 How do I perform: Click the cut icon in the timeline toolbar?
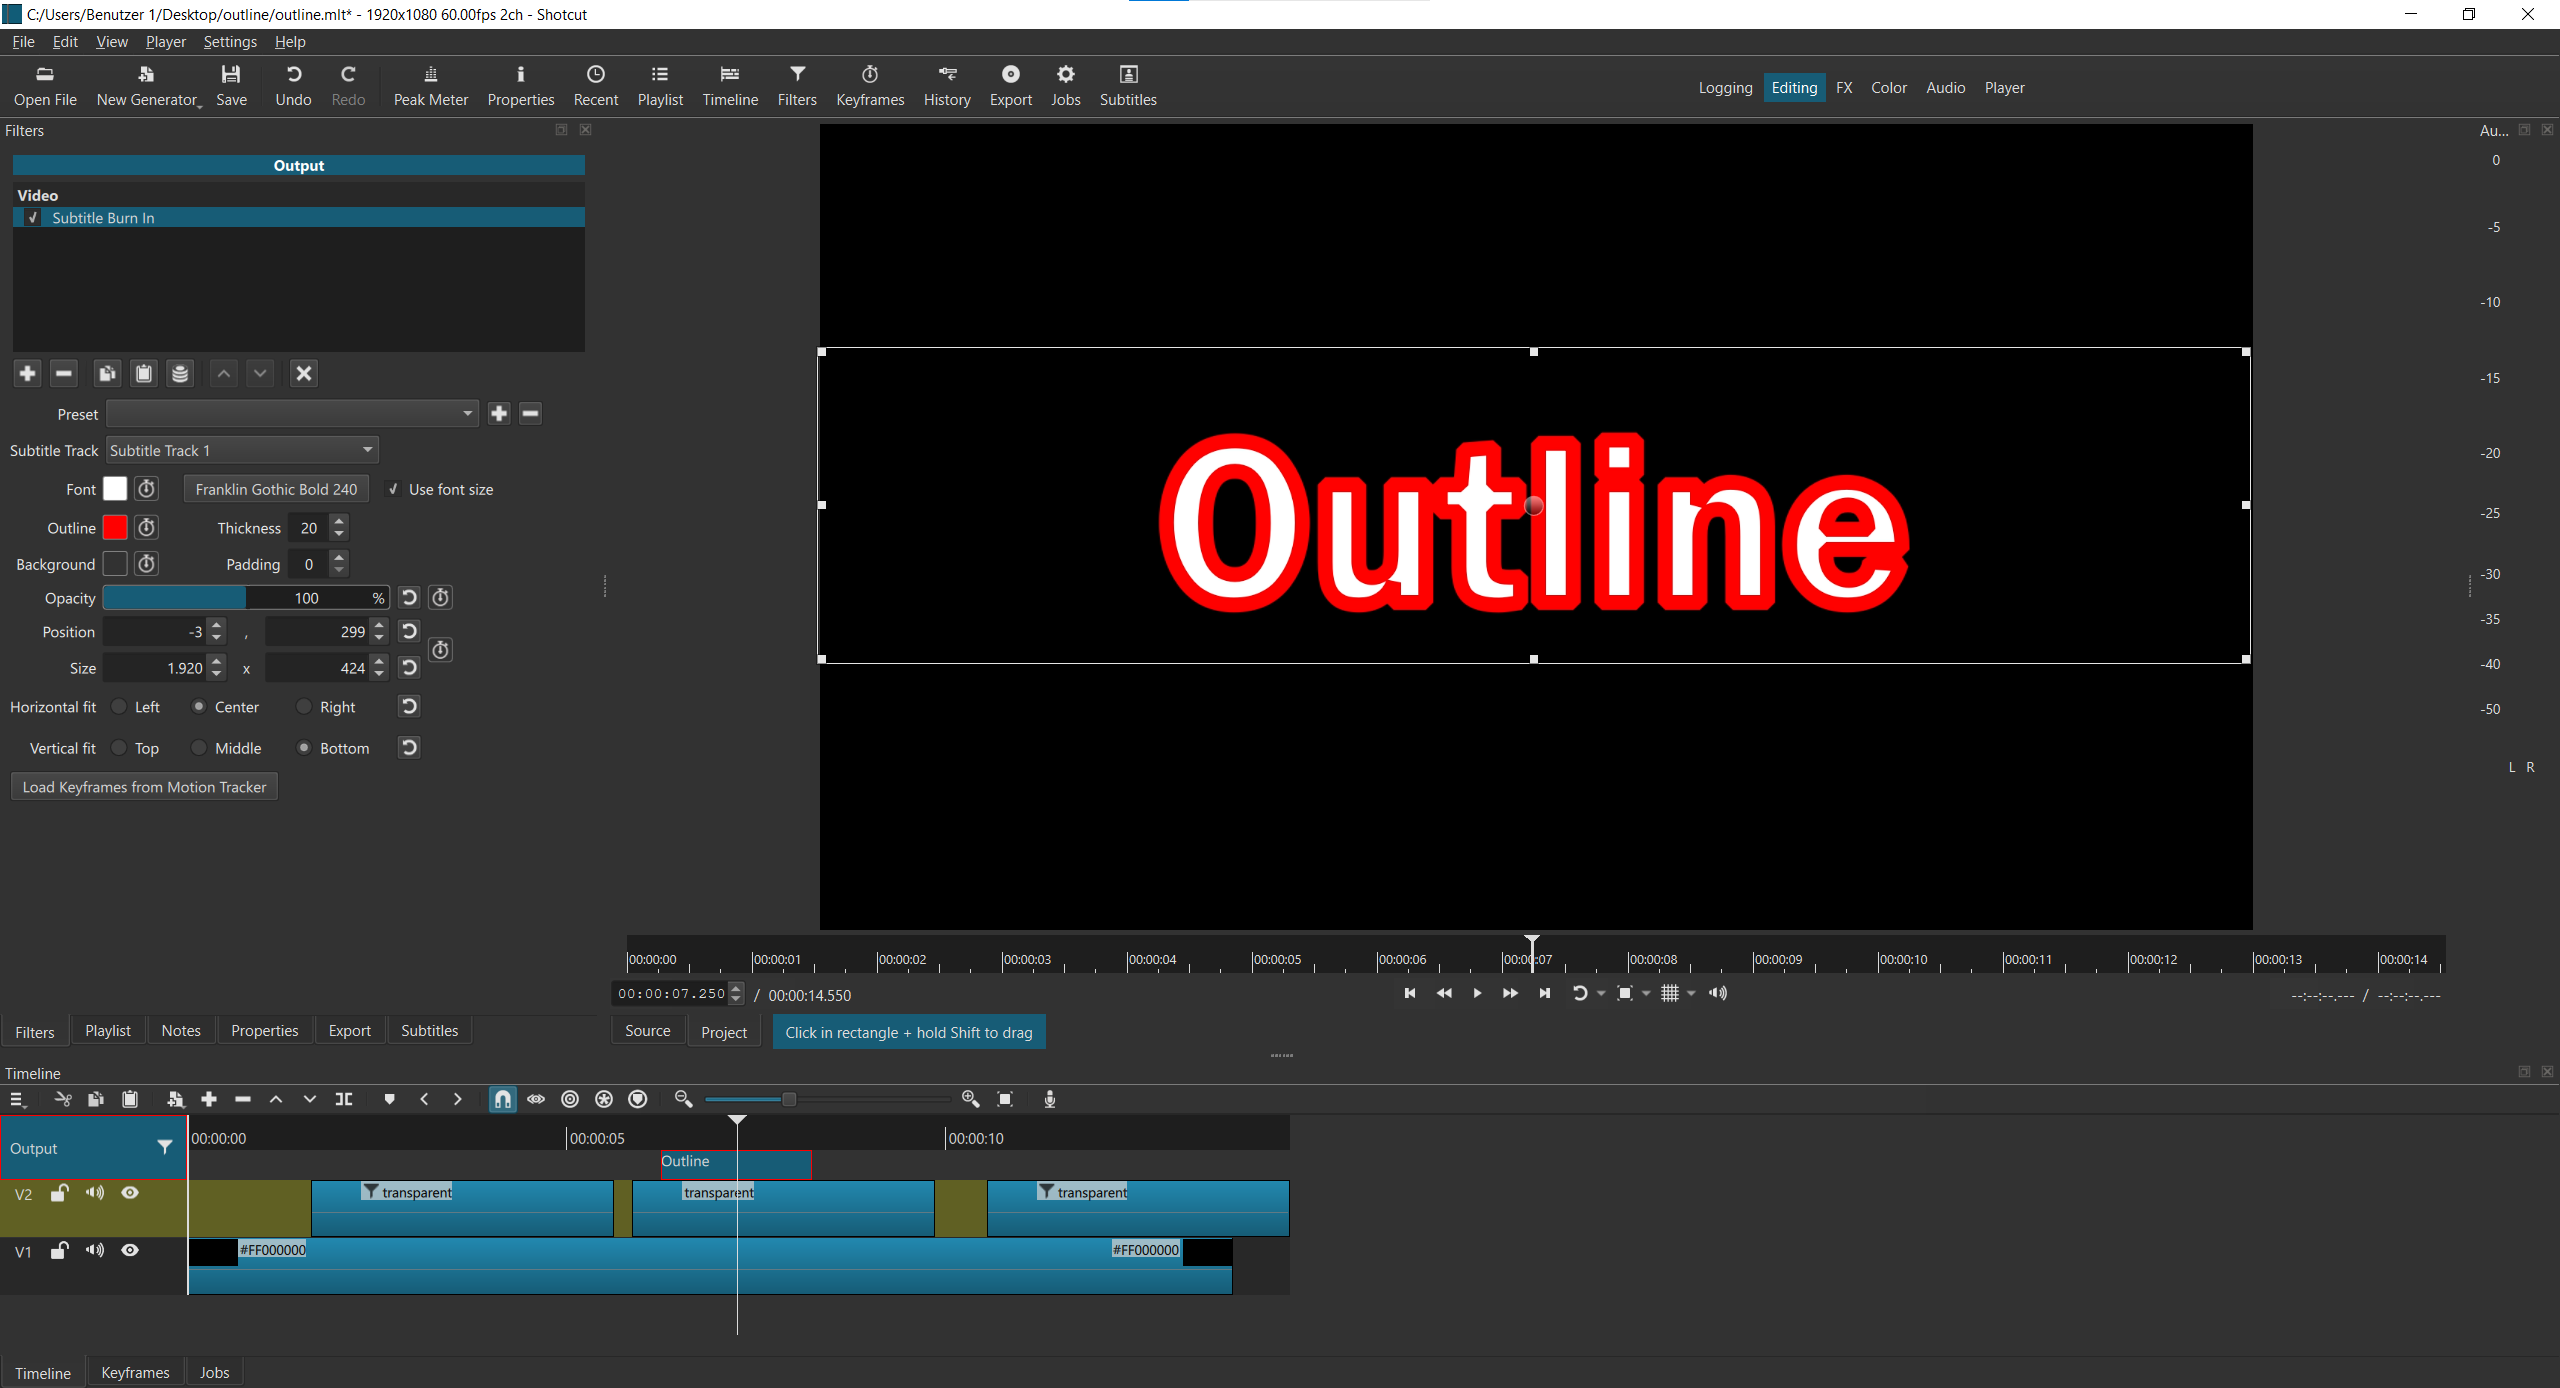62,1099
